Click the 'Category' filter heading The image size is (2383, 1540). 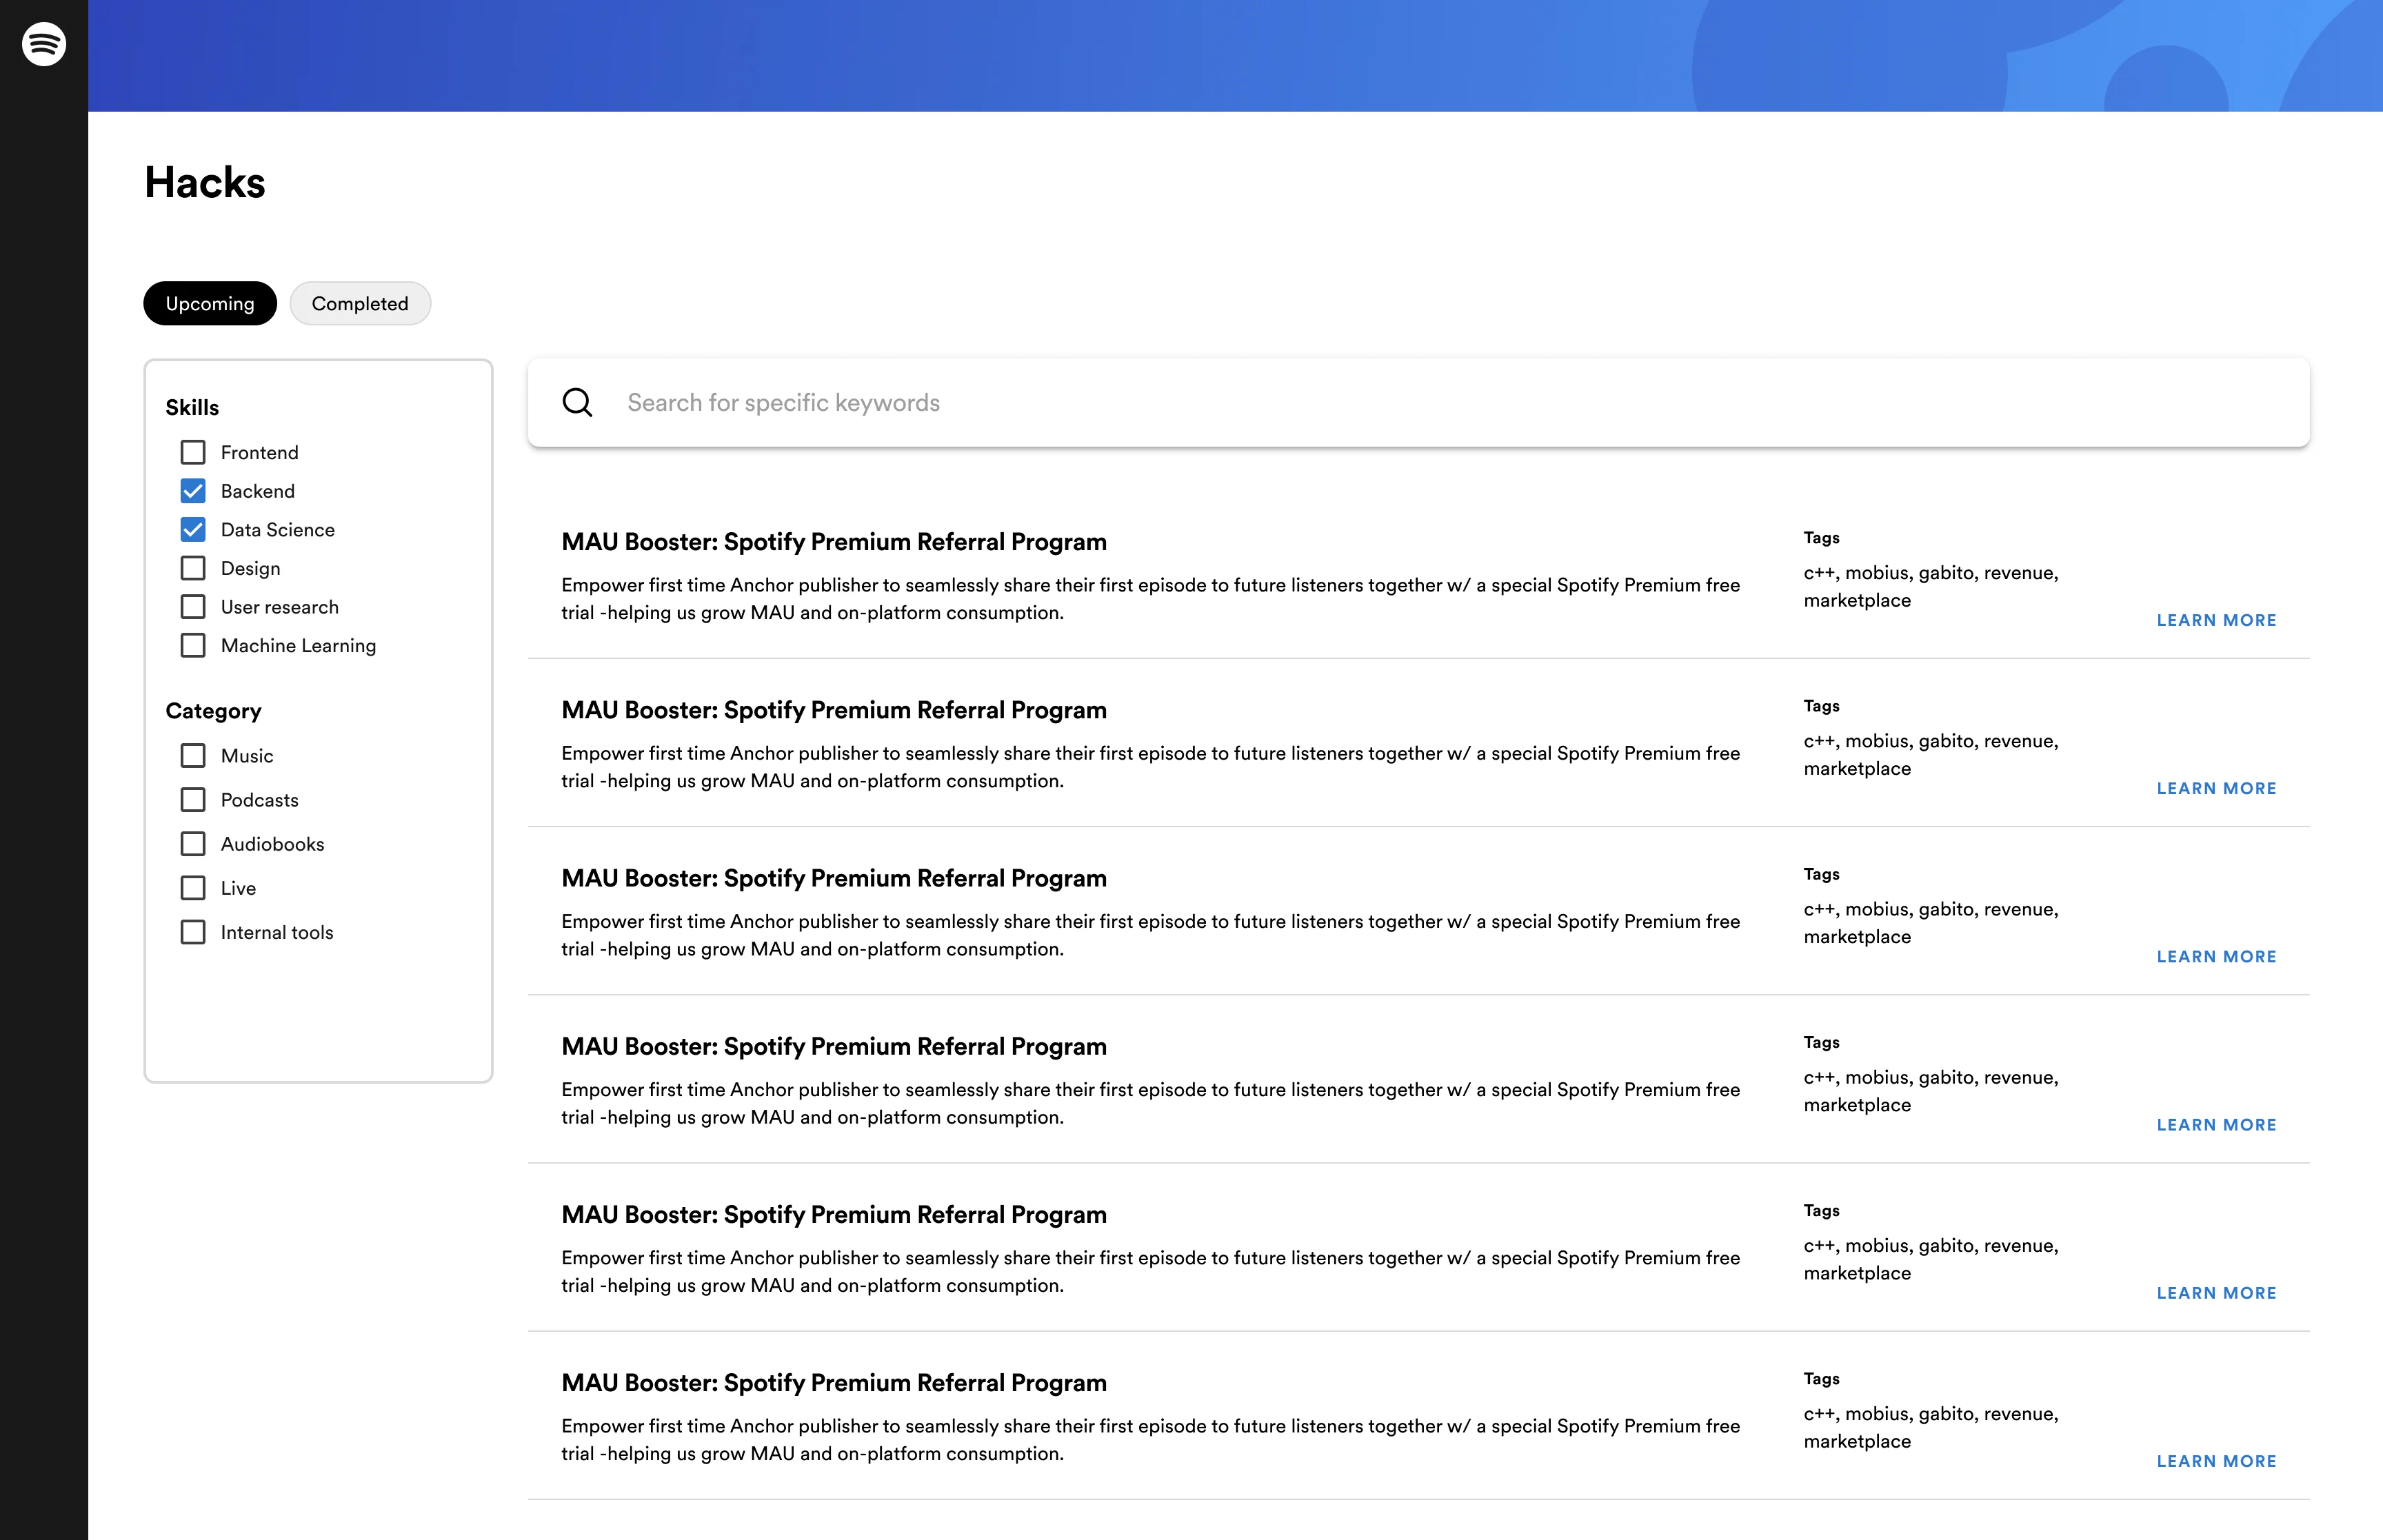click(213, 711)
